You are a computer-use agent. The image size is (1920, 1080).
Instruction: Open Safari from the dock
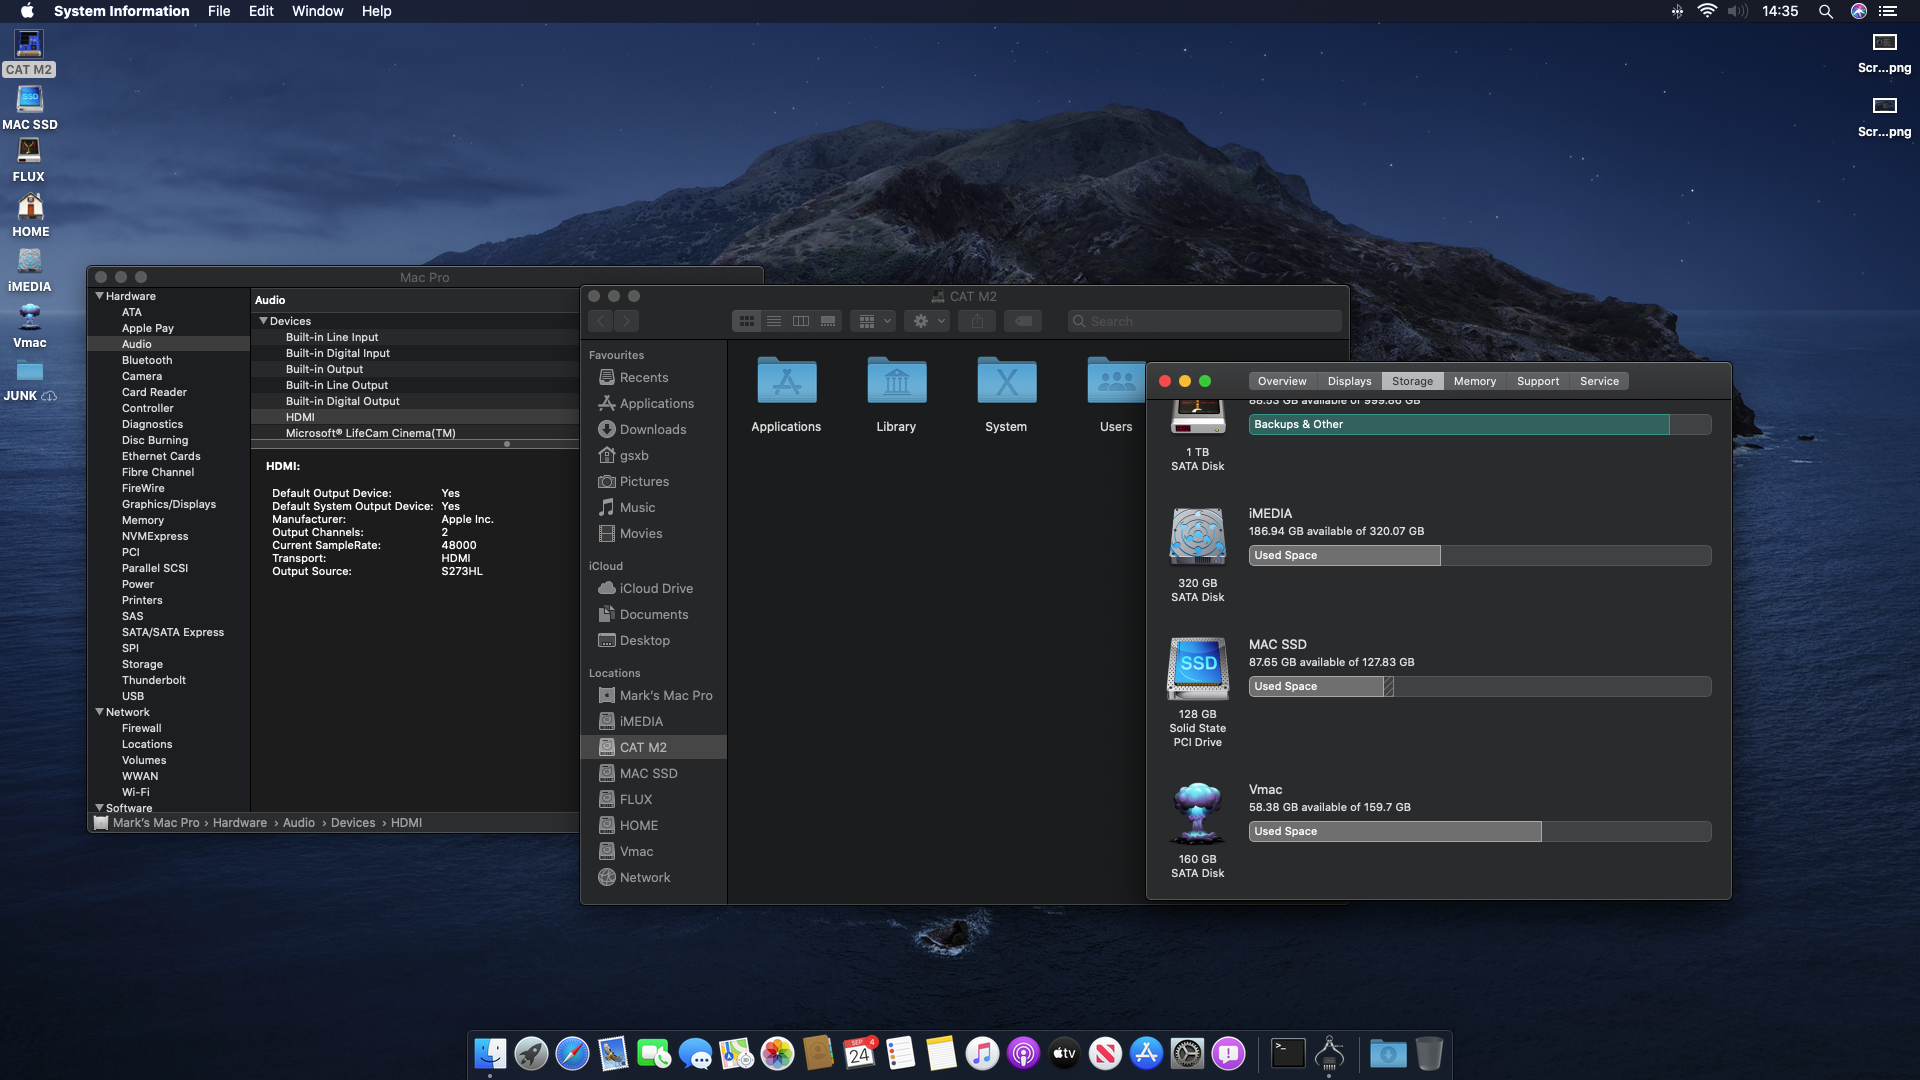click(x=572, y=1053)
